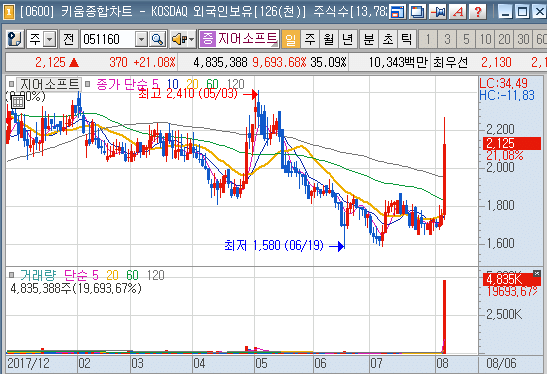Screen dimensions: 547x374
Task: Click the 지어소프트 chart legend label
Action: click(49, 84)
